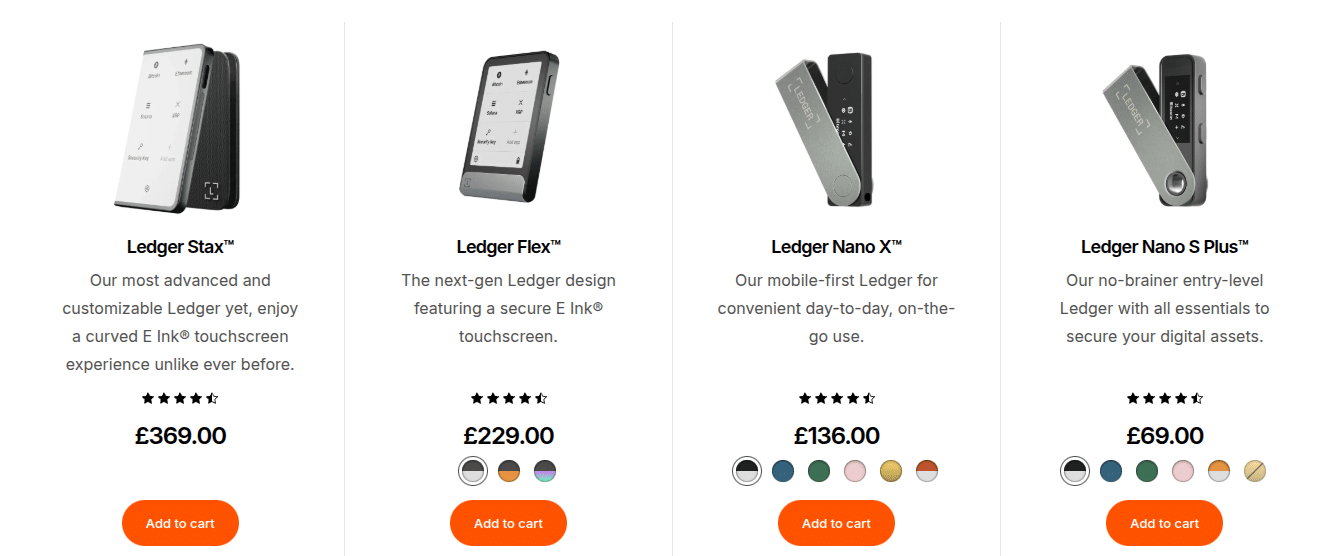
Task: Choose green color for Ledger Nano X
Action: pyautogui.click(x=819, y=471)
